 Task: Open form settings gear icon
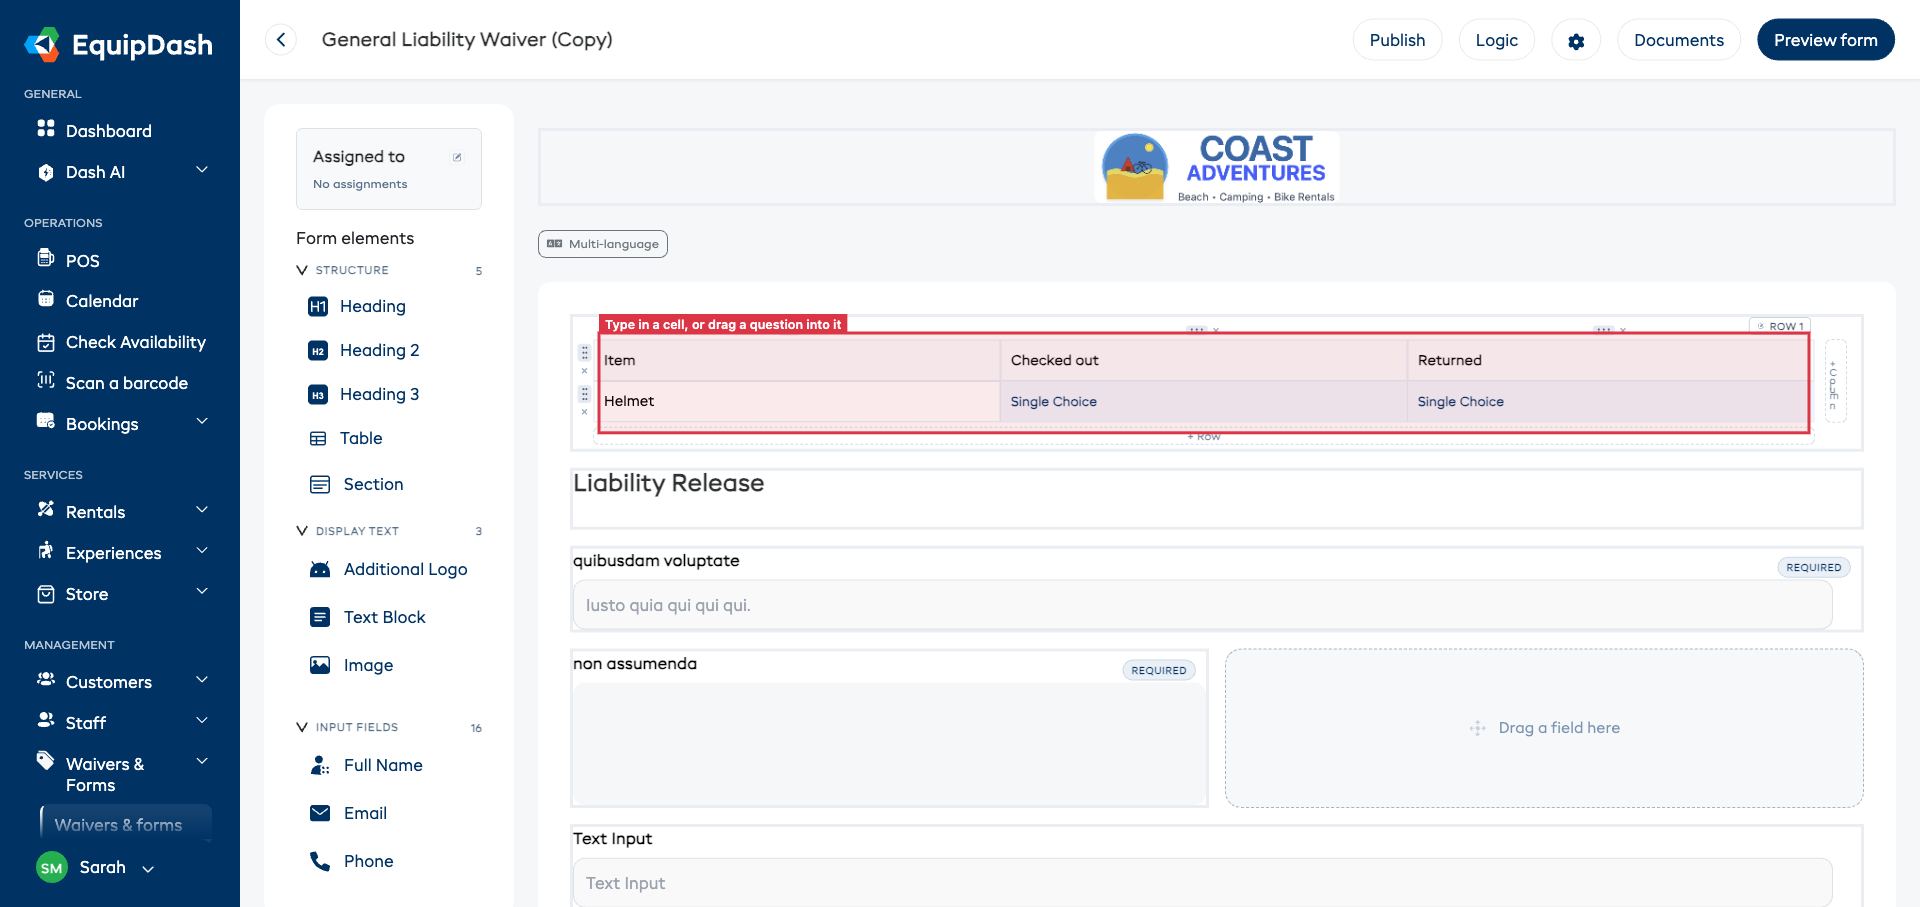coord(1576,41)
